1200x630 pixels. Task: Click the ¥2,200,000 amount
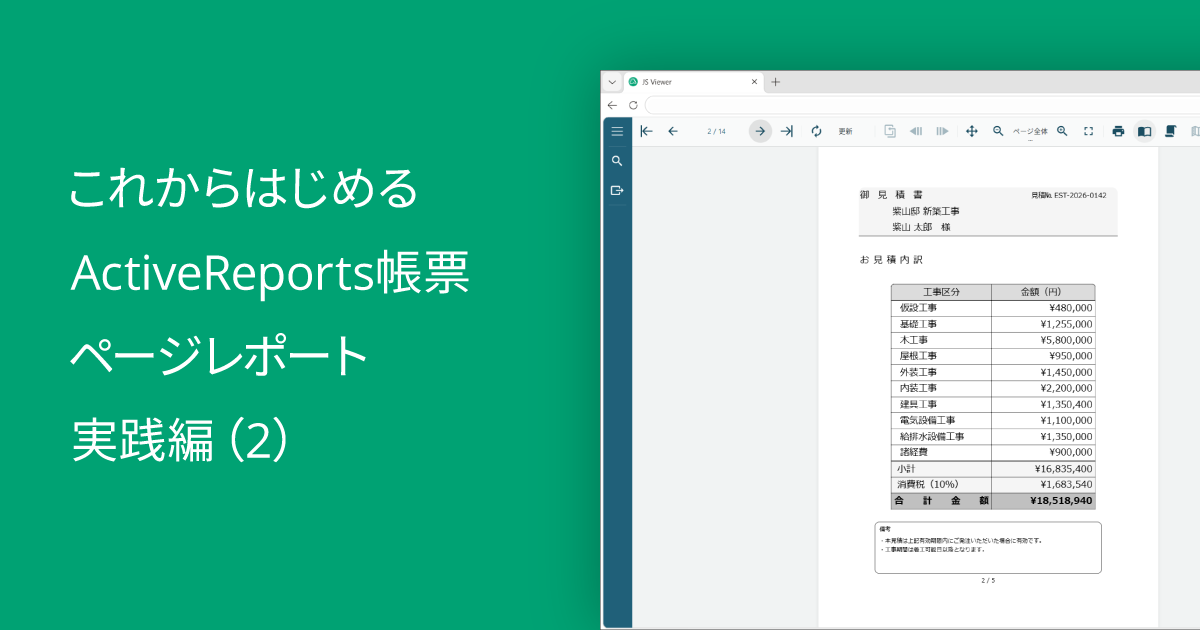pyautogui.click(x=1066, y=388)
